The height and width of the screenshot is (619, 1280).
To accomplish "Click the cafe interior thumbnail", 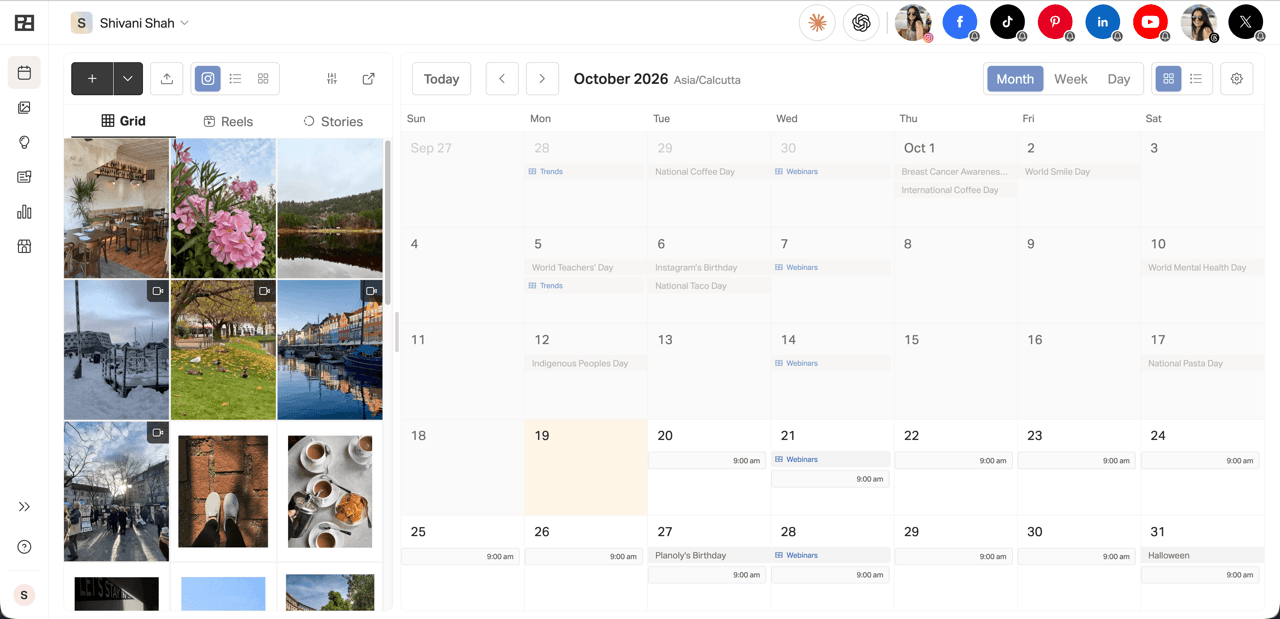I will [x=116, y=208].
